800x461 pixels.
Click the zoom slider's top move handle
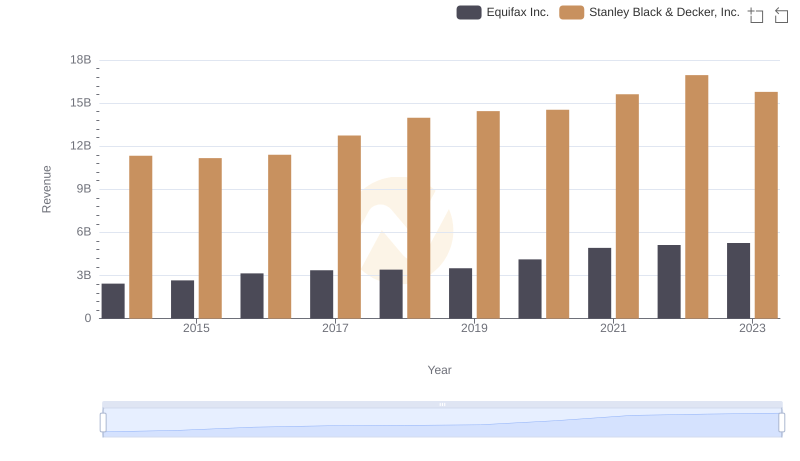point(442,404)
